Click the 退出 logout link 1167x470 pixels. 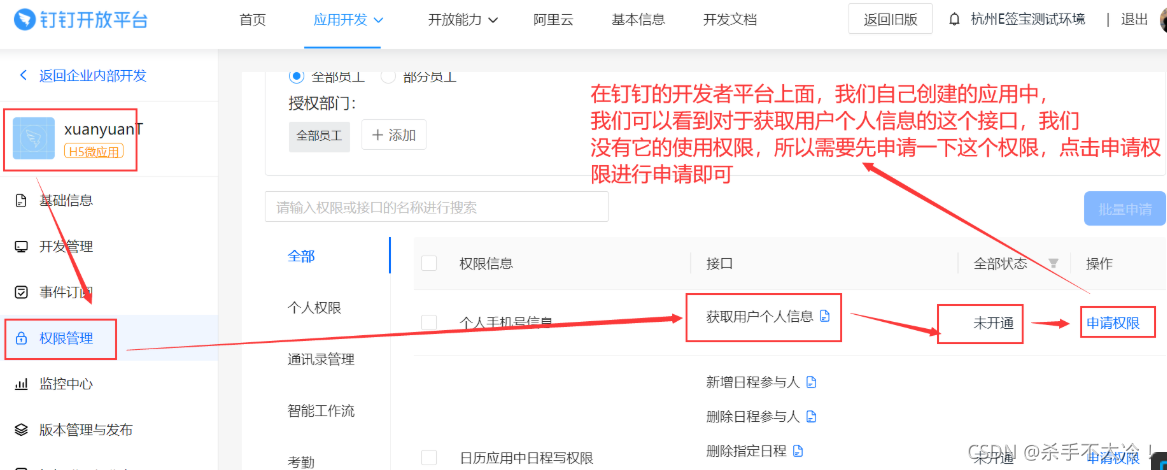click(1135, 20)
